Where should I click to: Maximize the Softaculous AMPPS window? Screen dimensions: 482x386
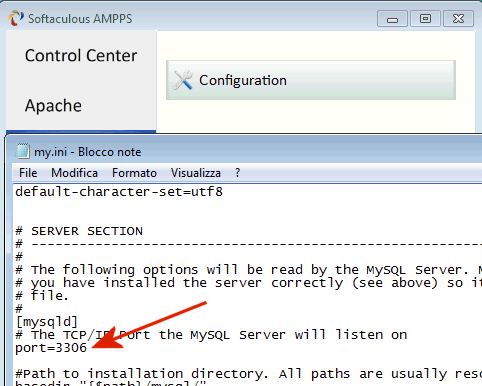pyautogui.click(x=425, y=19)
